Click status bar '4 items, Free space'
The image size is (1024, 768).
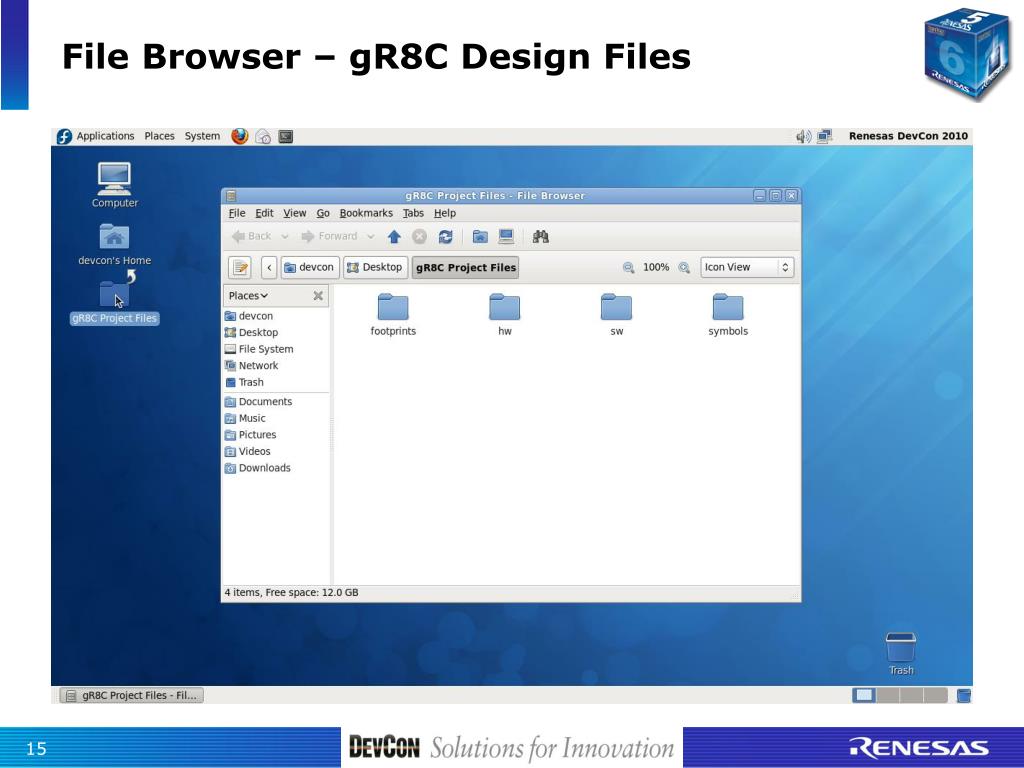click(291, 593)
